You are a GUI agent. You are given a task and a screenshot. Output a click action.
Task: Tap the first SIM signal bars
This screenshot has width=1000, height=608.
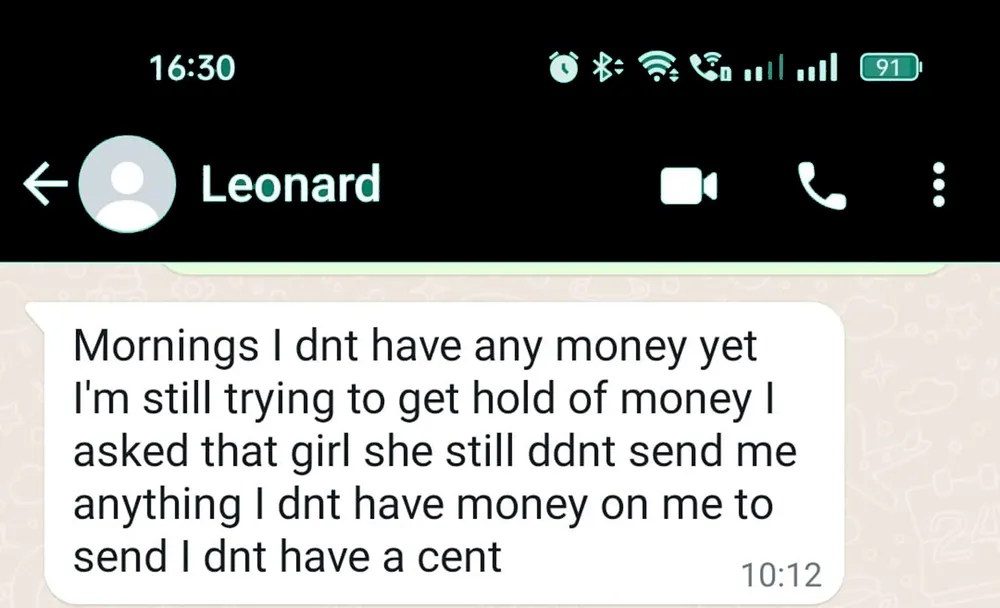pyautogui.click(x=763, y=68)
